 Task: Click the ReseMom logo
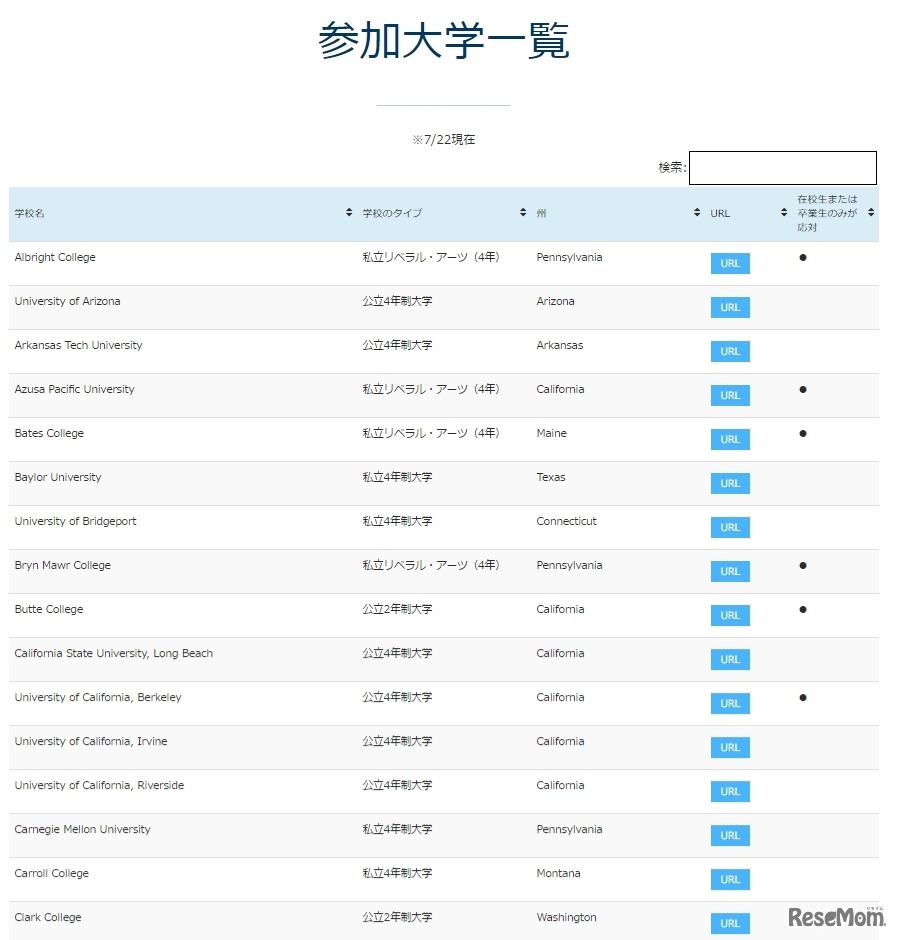coord(838,916)
